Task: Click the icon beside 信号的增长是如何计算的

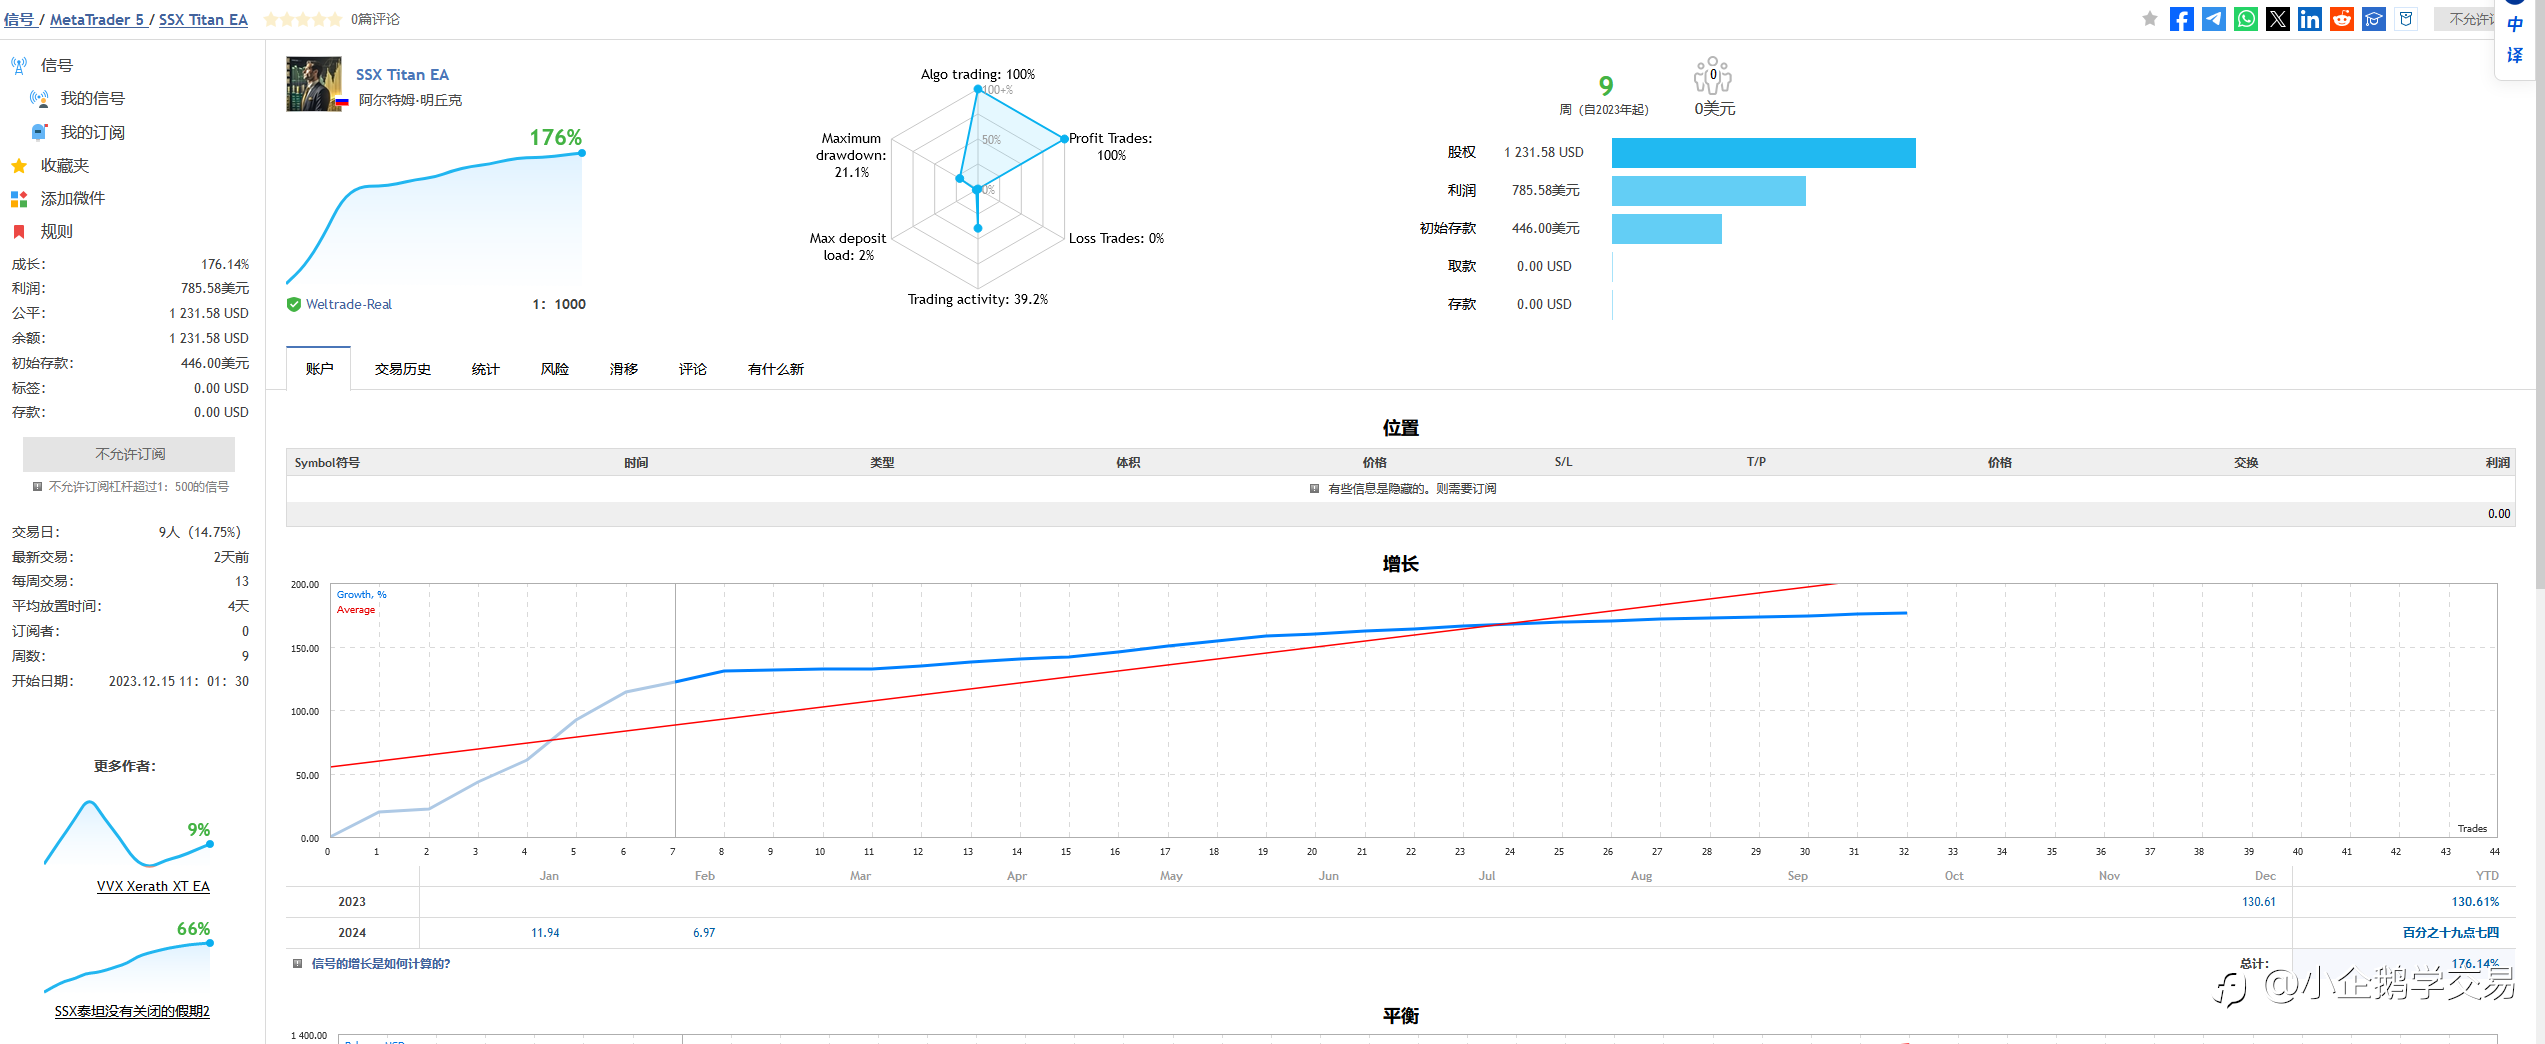Action: tap(297, 964)
